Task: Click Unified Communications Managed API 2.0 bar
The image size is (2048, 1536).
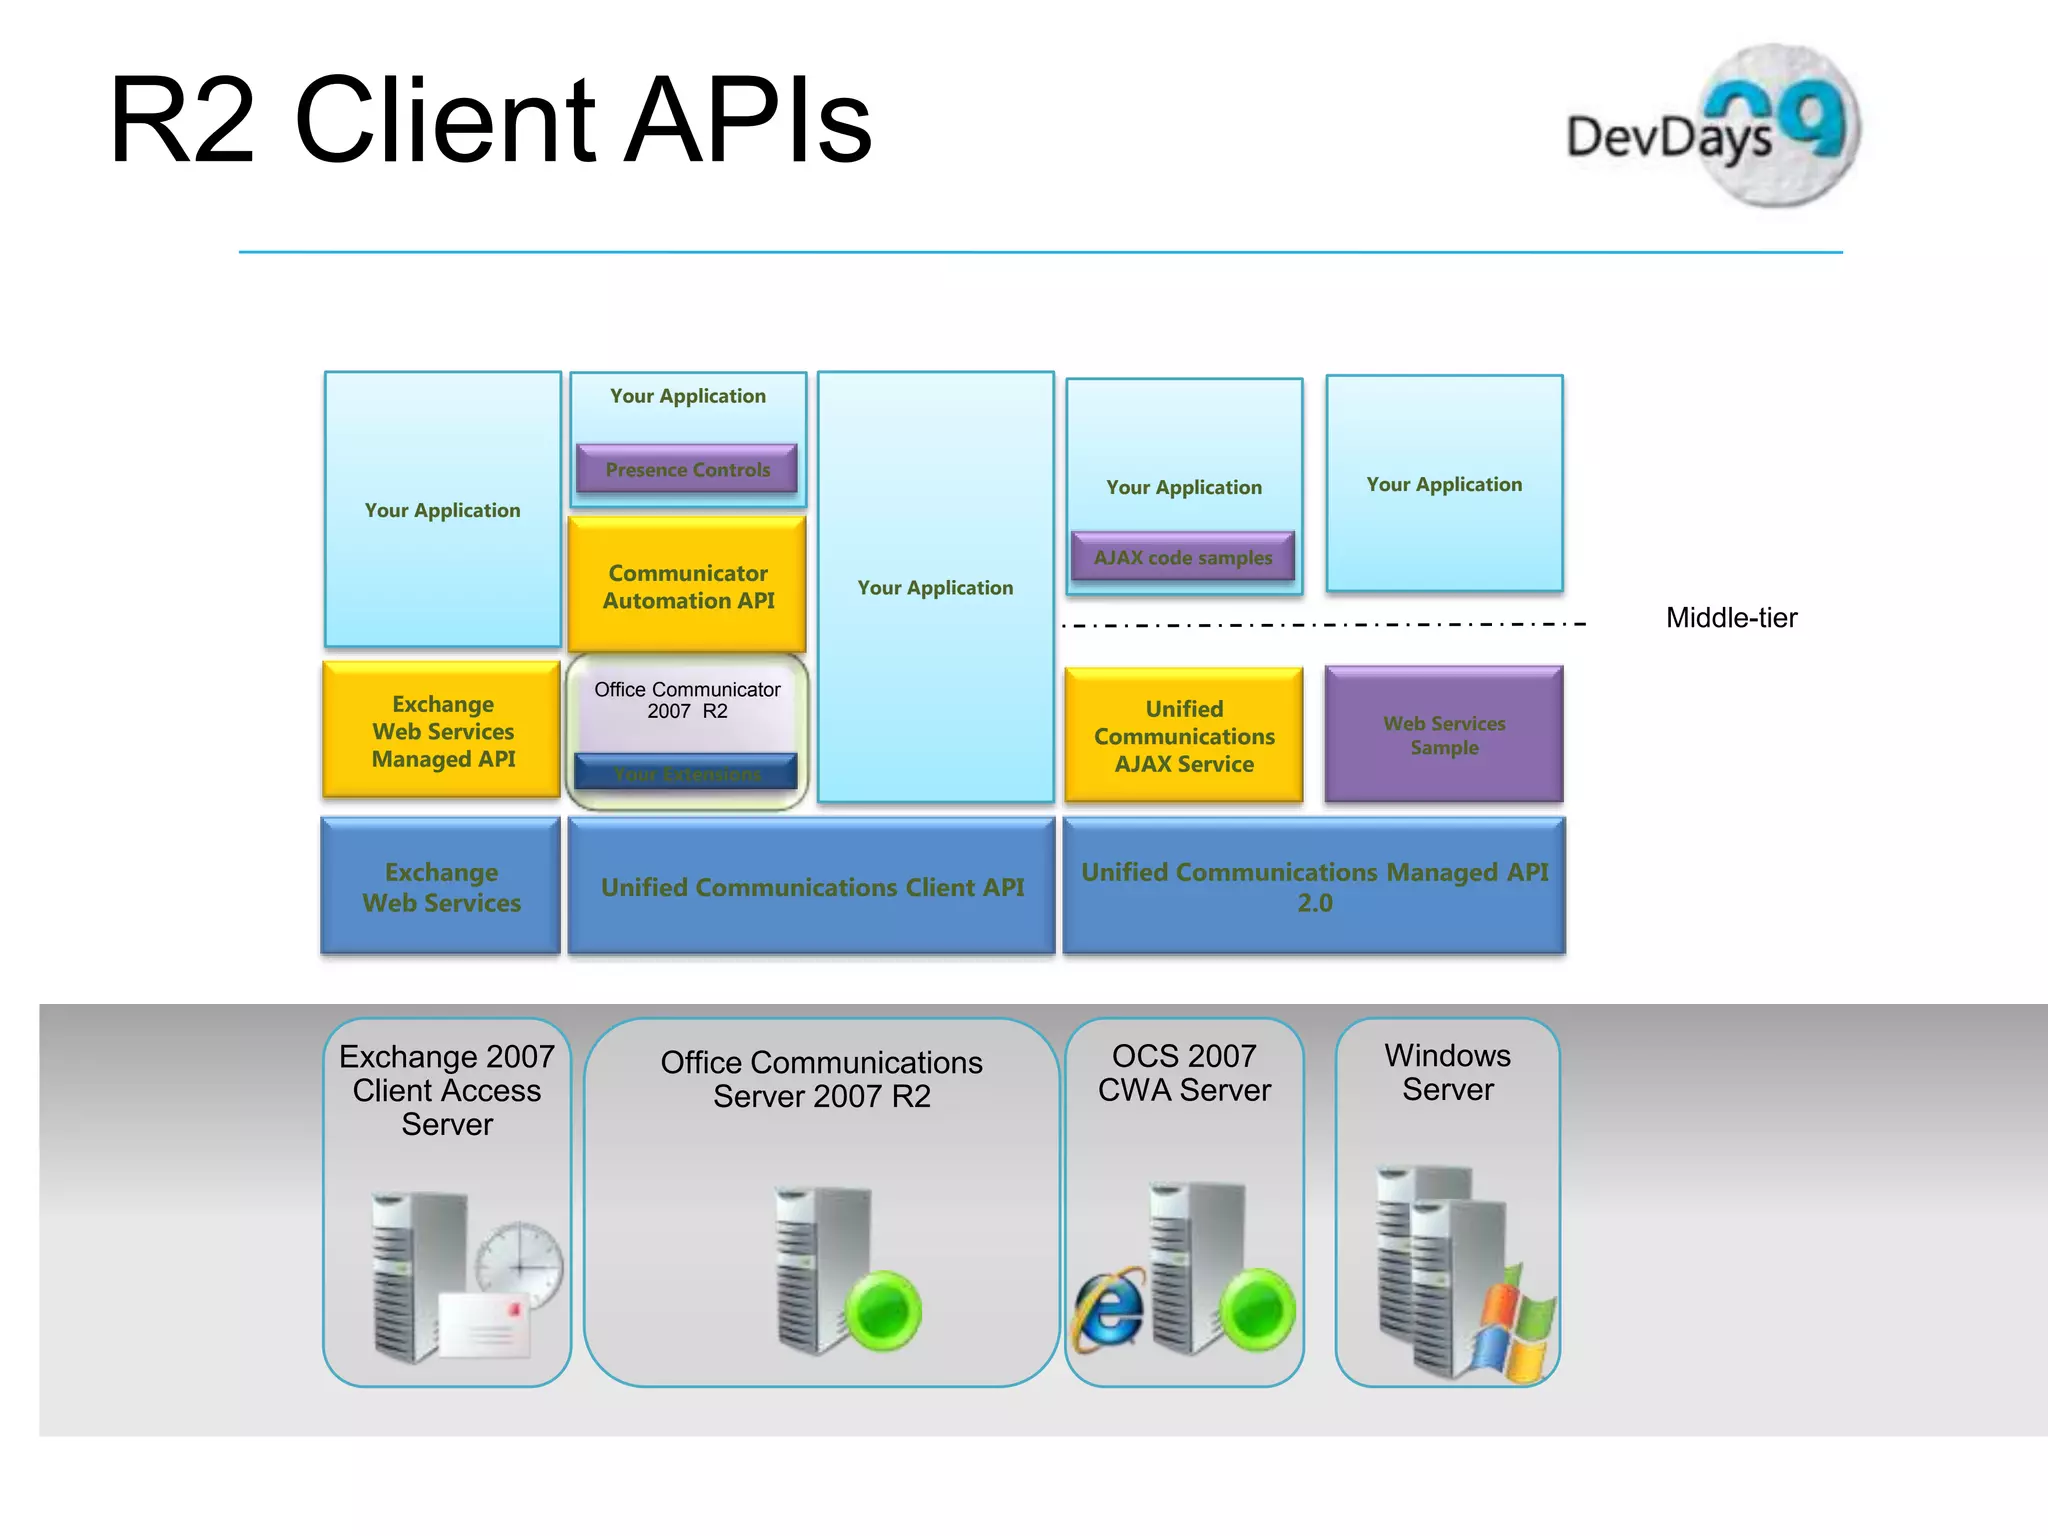Action: [1314, 887]
